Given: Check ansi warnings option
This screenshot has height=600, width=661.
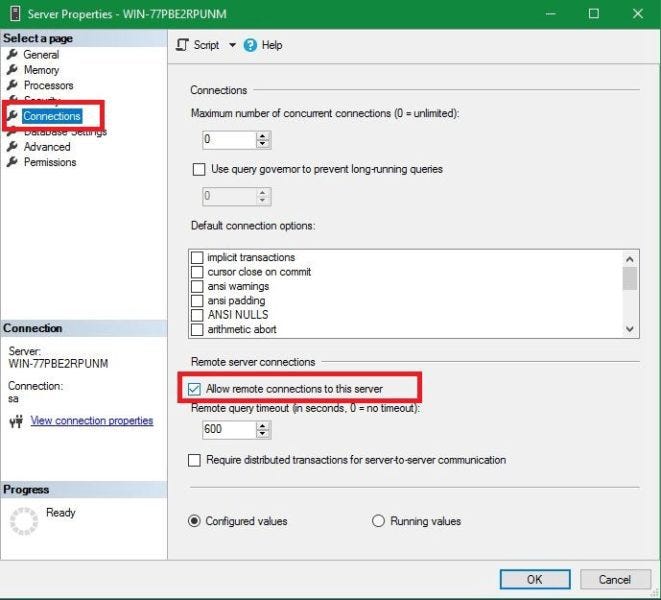Looking at the screenshot, I should [x=197, y=286].
